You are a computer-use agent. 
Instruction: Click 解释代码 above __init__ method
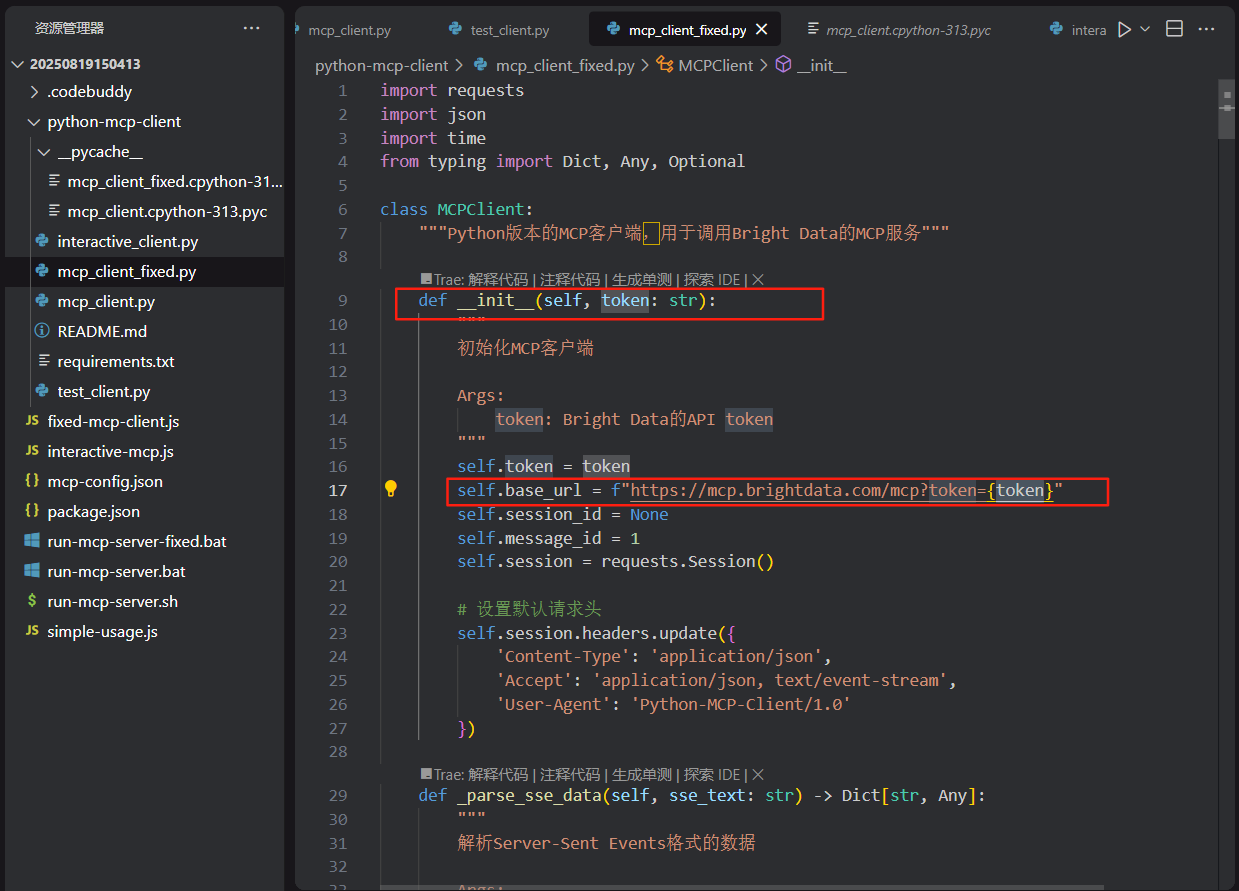498,280
